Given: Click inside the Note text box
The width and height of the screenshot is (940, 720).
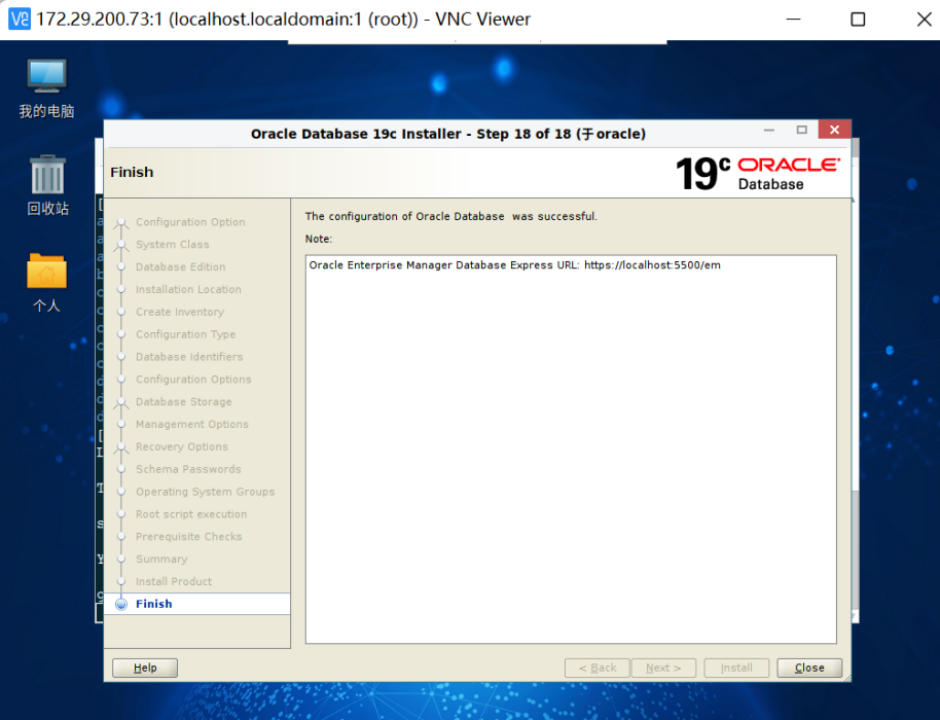Looking at the screenshot, I should click(x=570, y=450).
